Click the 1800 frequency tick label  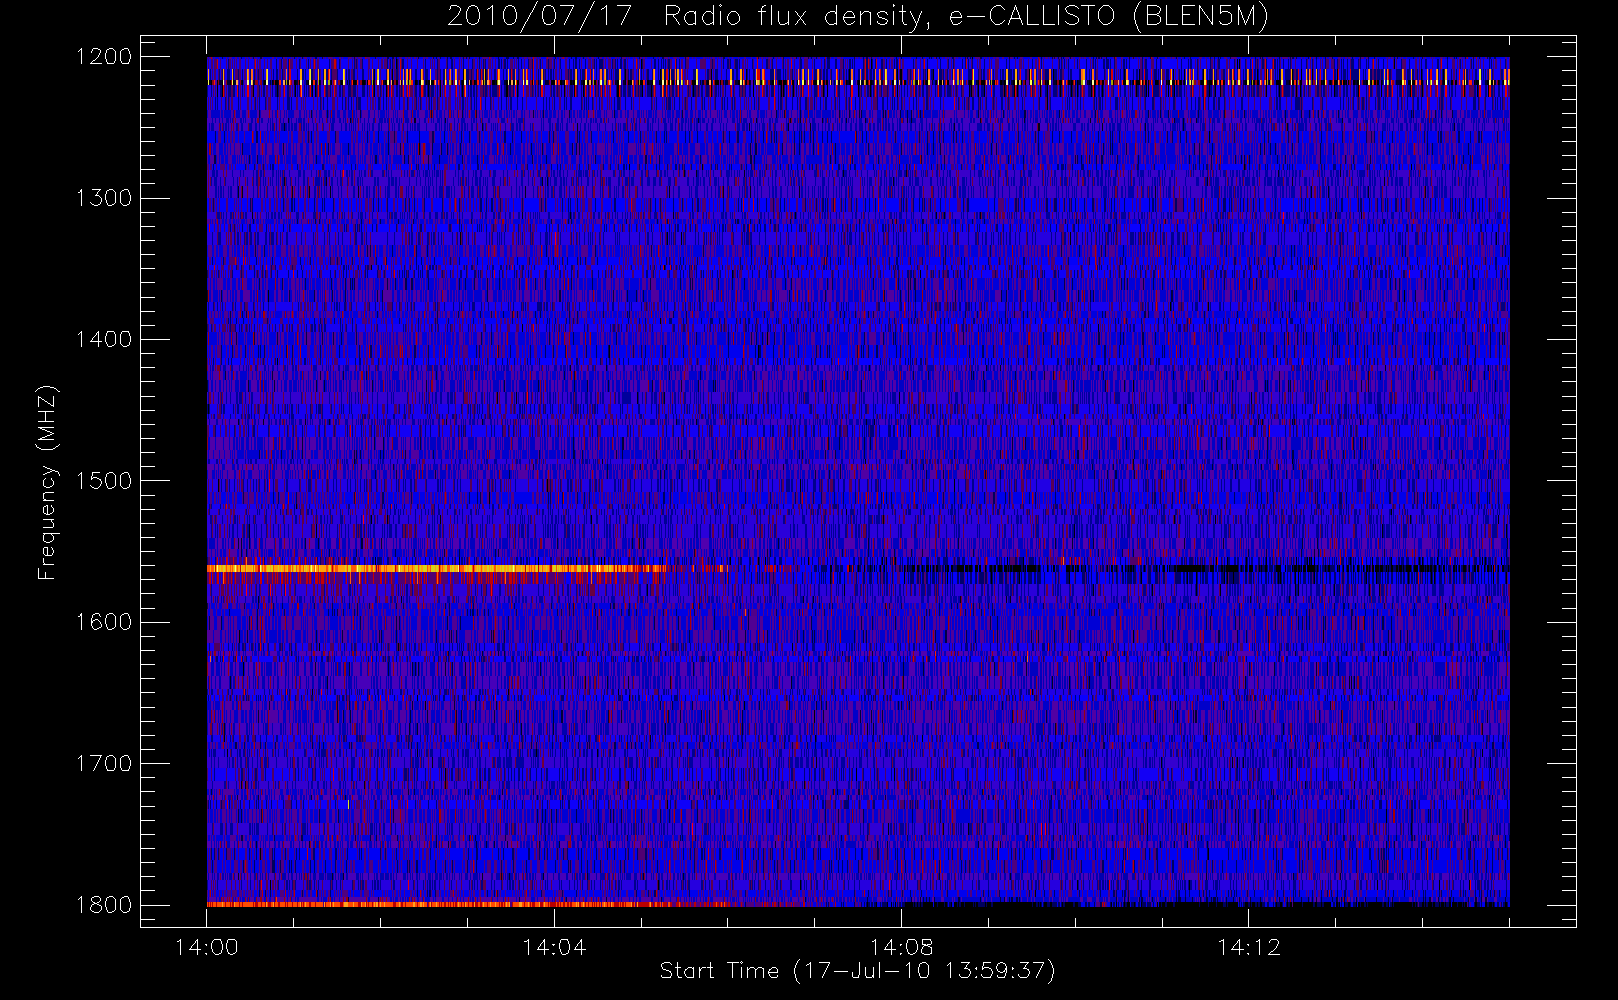click(104, 905)
